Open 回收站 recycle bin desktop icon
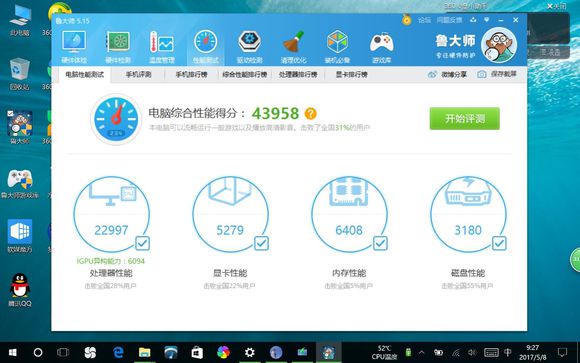The height and width of the screenshot is (363, 580). pyautogui.click(x=20, y=74)
